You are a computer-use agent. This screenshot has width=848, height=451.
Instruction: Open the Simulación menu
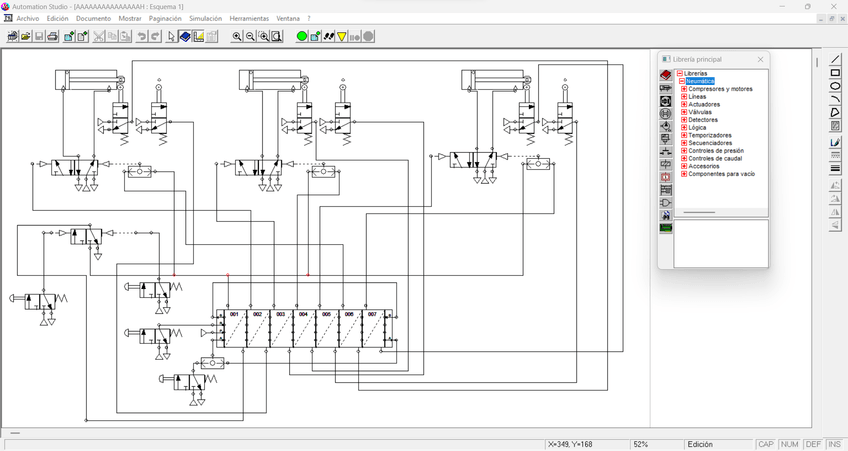[205, 18]
